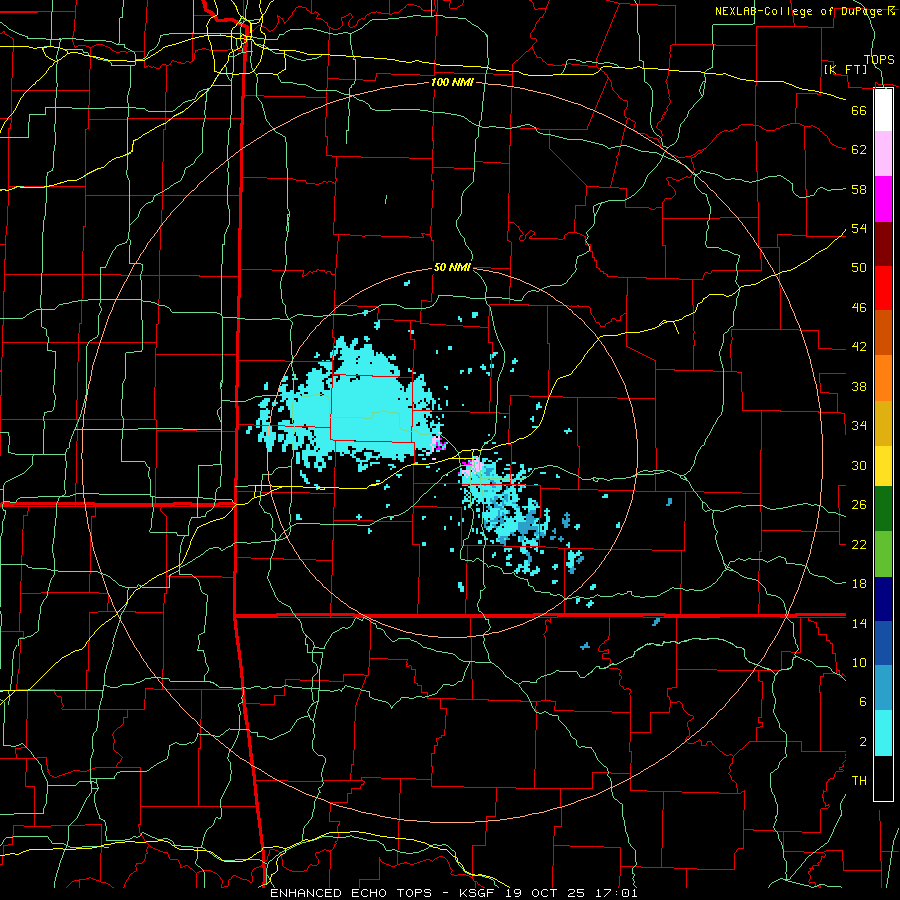Click the light blue legend swatch
This screenshot has width=900, height=900.
coord(883,688)
